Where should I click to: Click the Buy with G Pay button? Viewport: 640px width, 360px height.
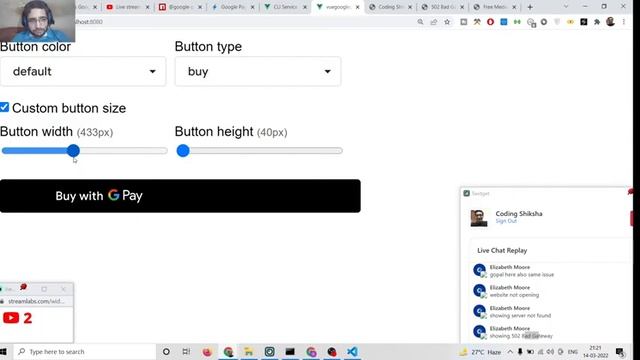pyautogui.click(x=180, y=196)
